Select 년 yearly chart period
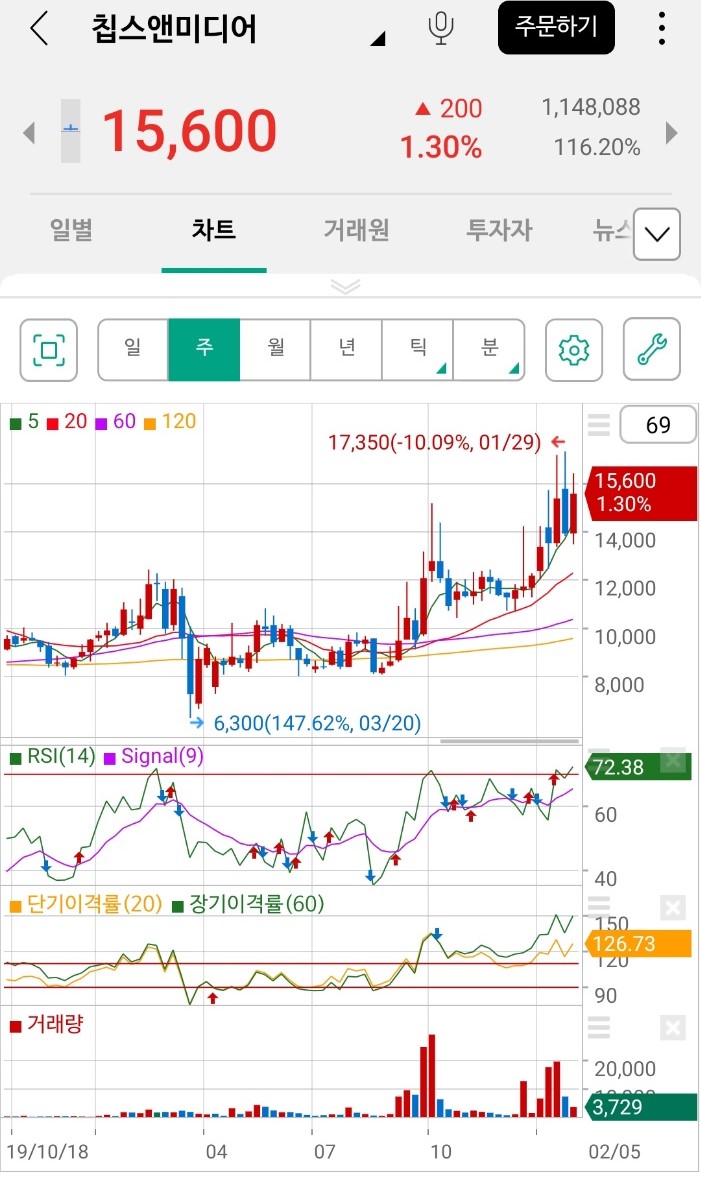701x1179 pixels. pos(347,350)
